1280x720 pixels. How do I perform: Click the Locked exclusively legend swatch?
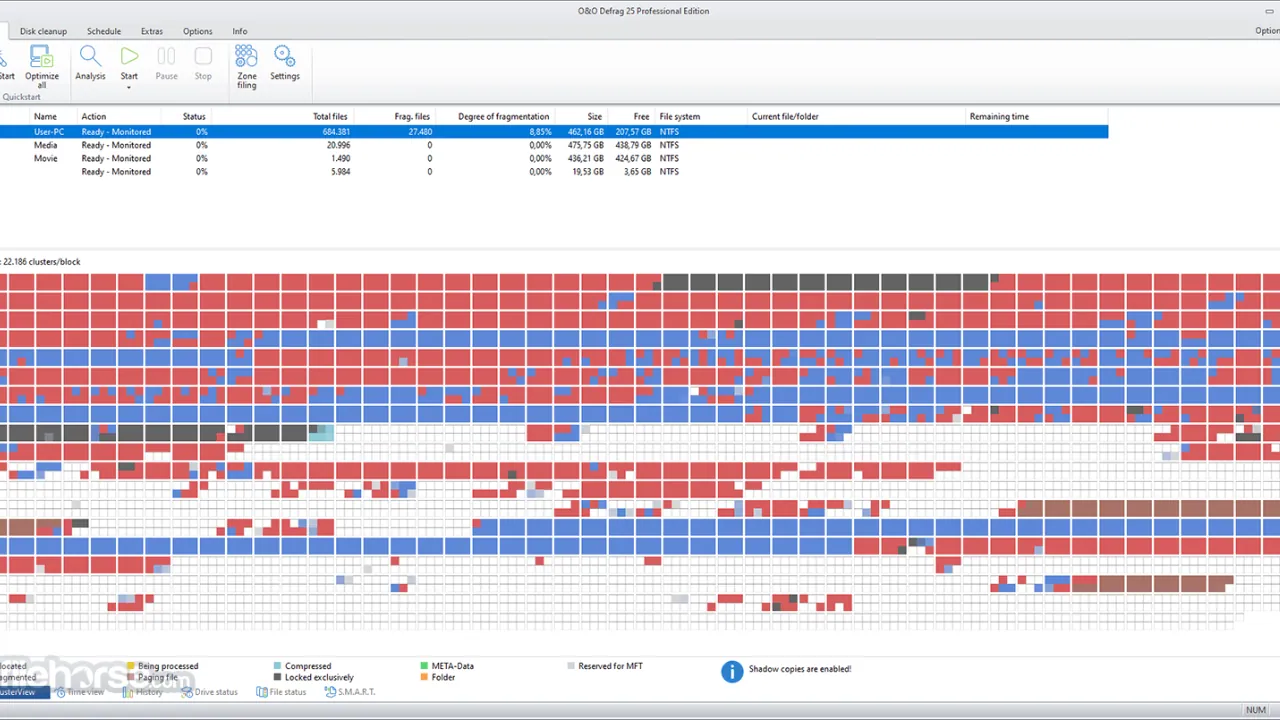(277, 677)
